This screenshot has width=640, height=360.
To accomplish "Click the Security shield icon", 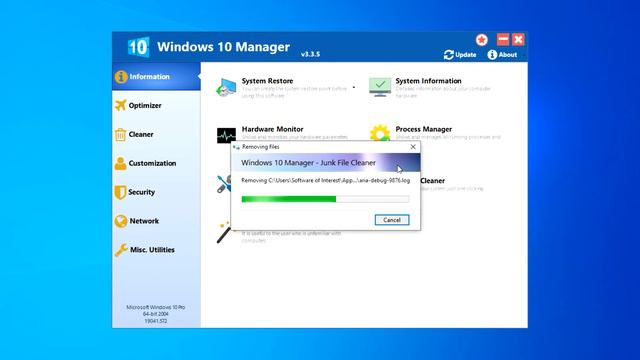I will pyautogui.click(x=120, y=192).
